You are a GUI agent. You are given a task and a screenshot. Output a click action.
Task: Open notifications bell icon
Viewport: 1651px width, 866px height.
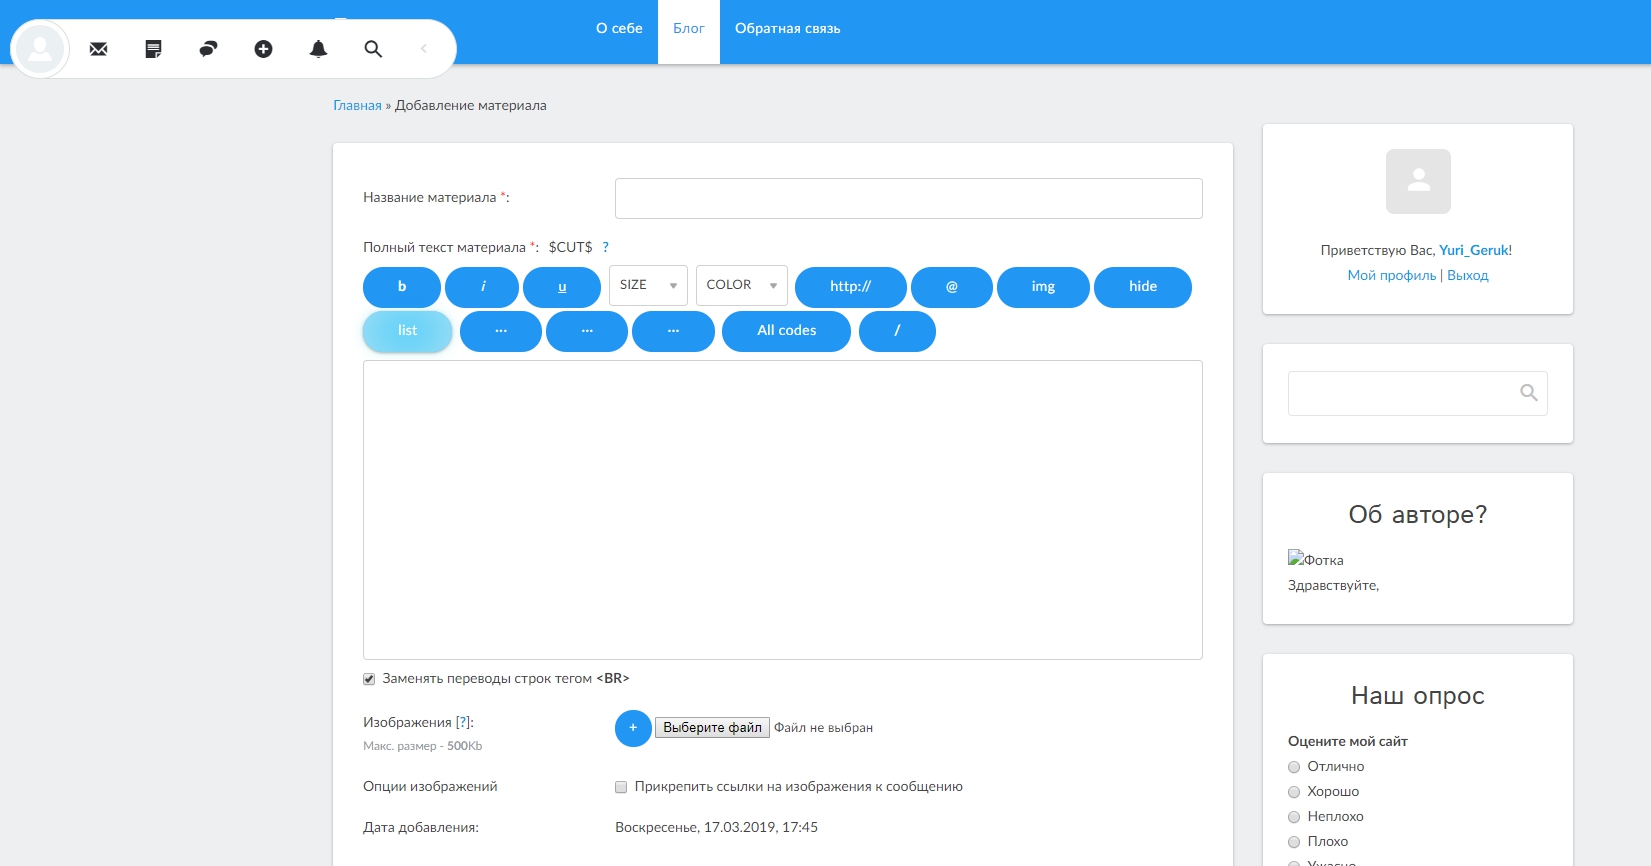click(318, 49)
